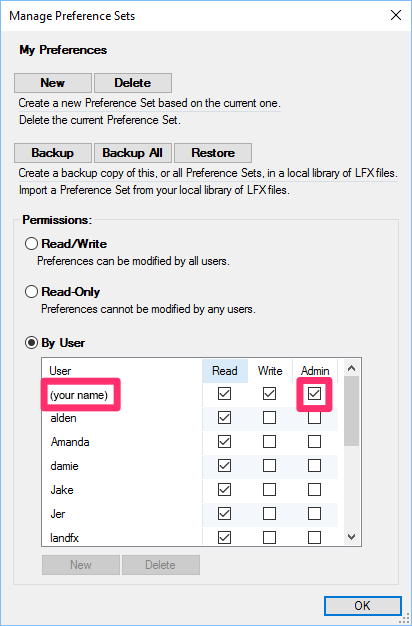Click the Admin column header
This screenshot has height=626, width=412.
click(315, 371)
